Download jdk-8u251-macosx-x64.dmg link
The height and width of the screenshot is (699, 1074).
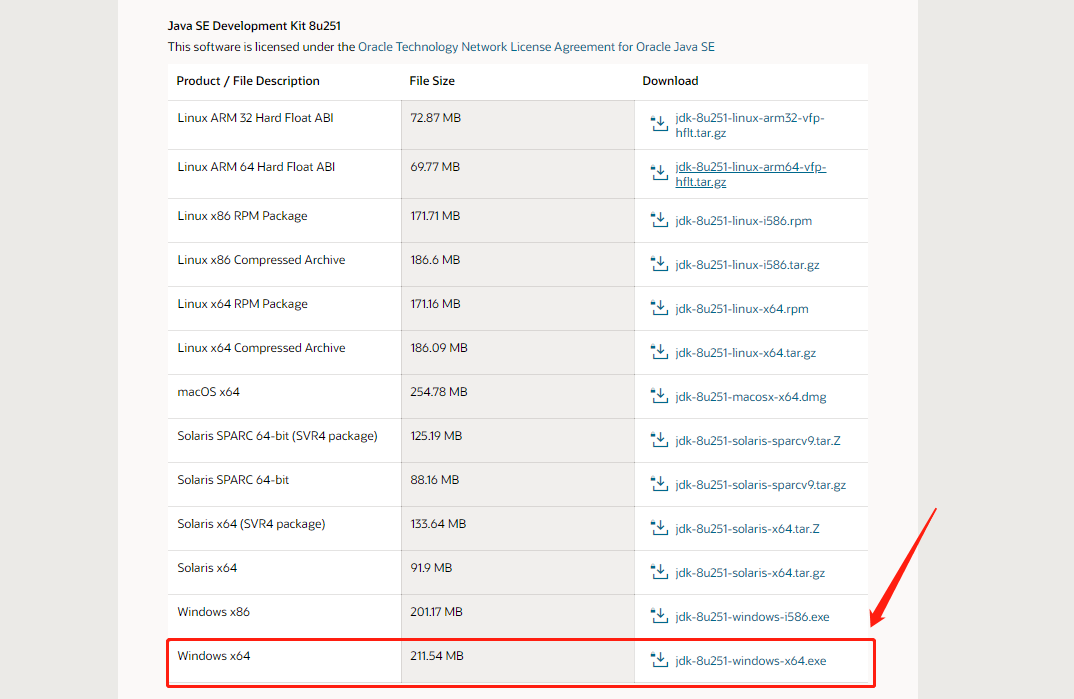[x=751, y=396]
